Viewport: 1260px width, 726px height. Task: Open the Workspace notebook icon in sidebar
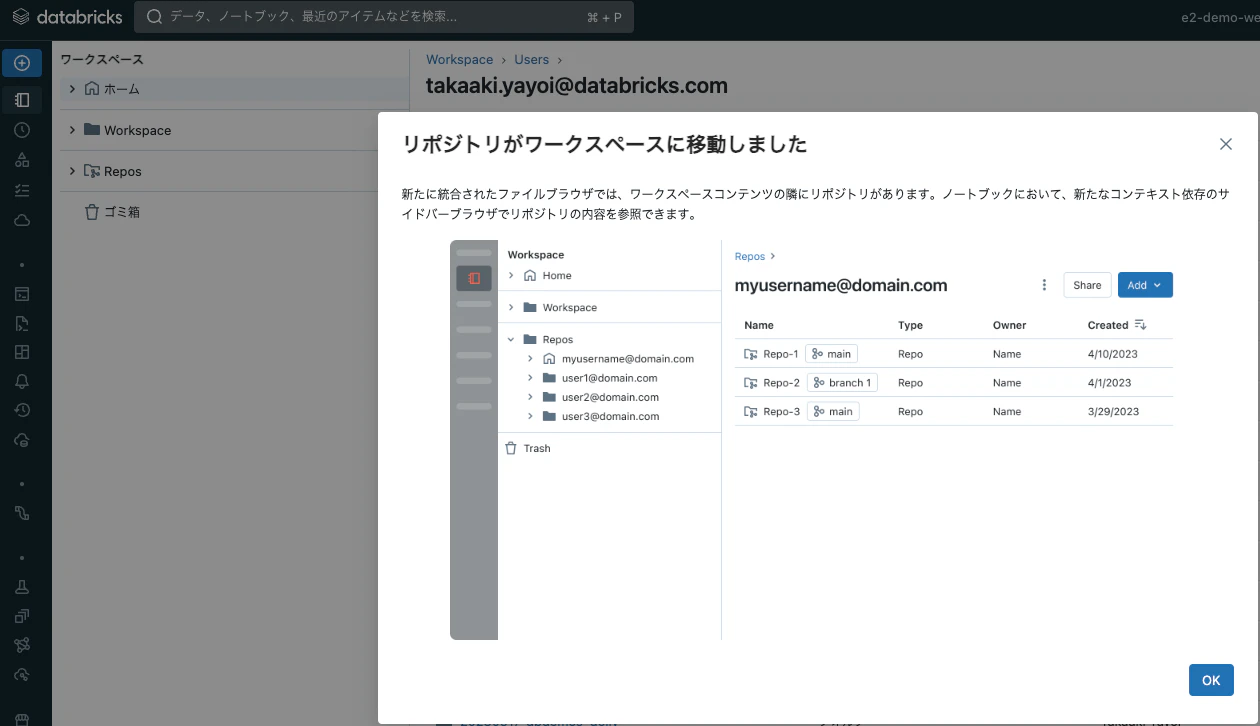[x=22, y=100]
